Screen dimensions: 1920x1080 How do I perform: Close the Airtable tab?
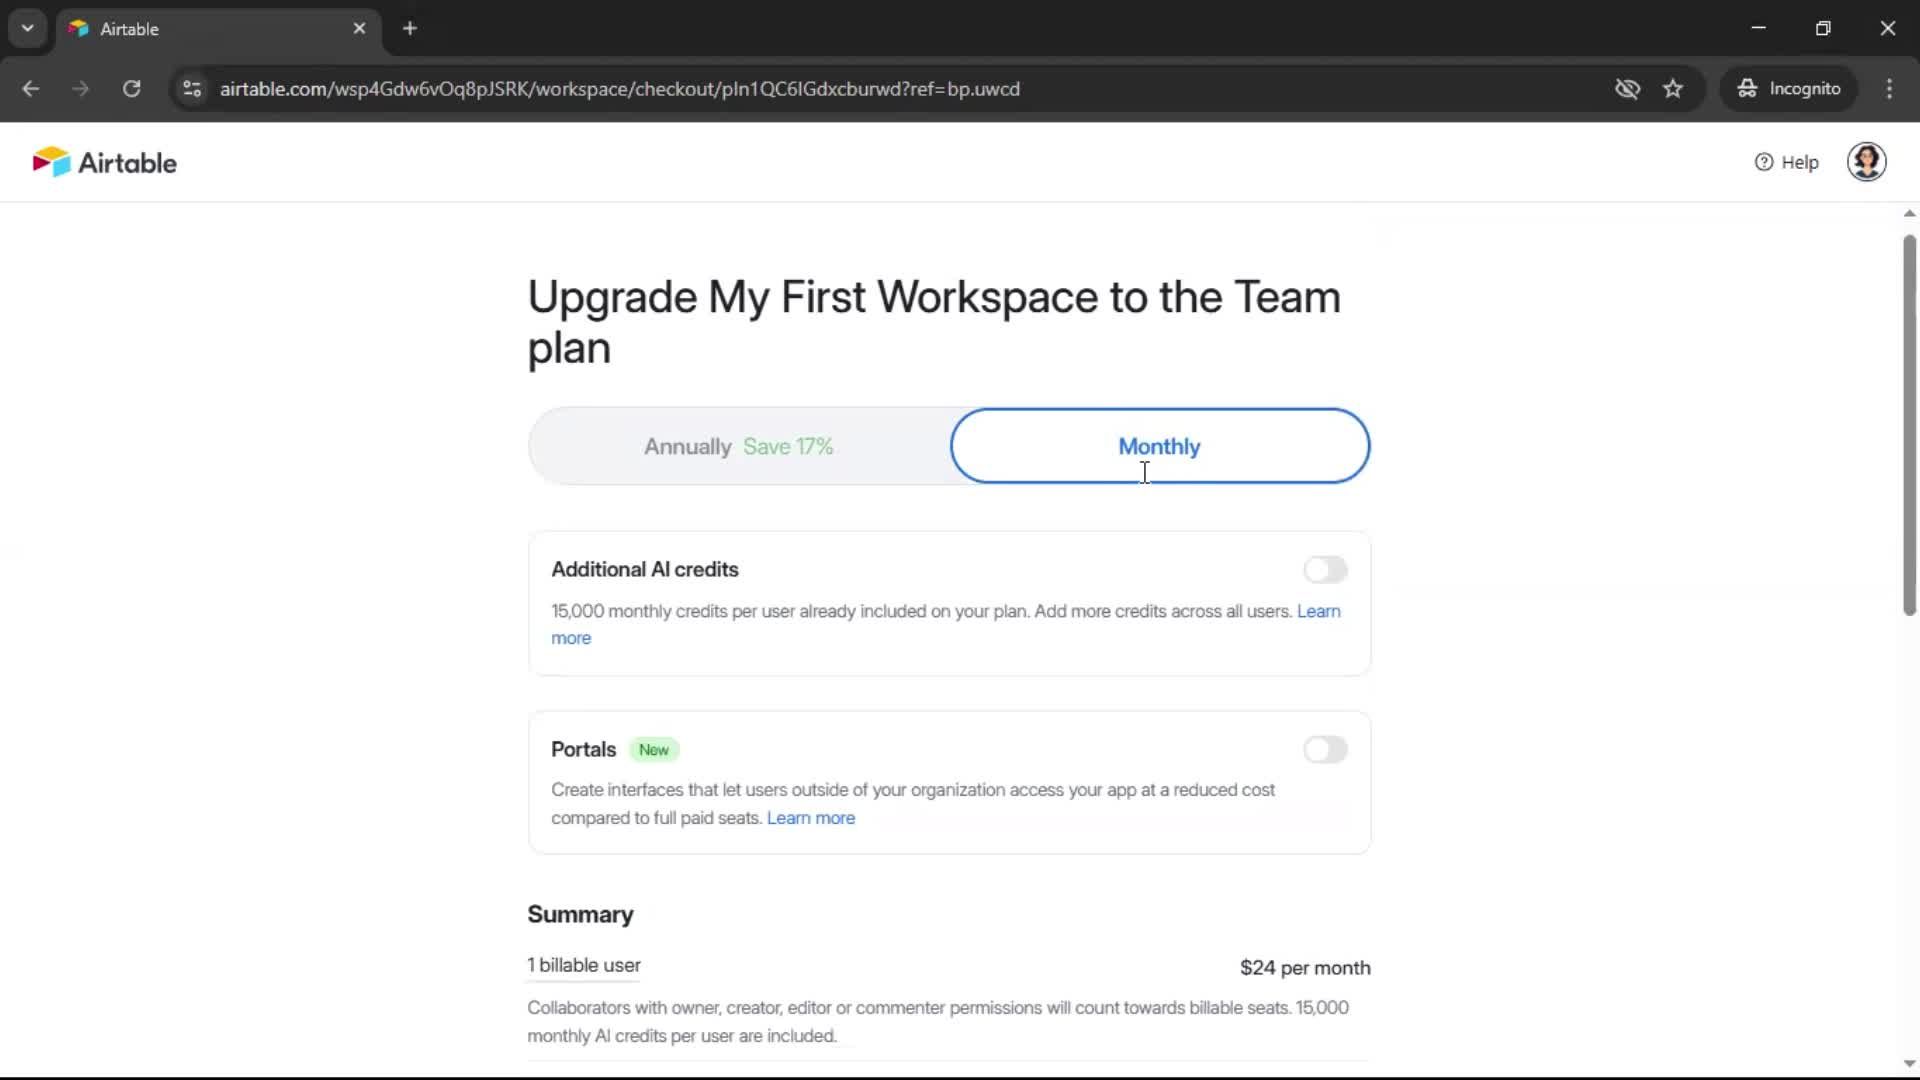pyautogui.click(x=359, y=28)
